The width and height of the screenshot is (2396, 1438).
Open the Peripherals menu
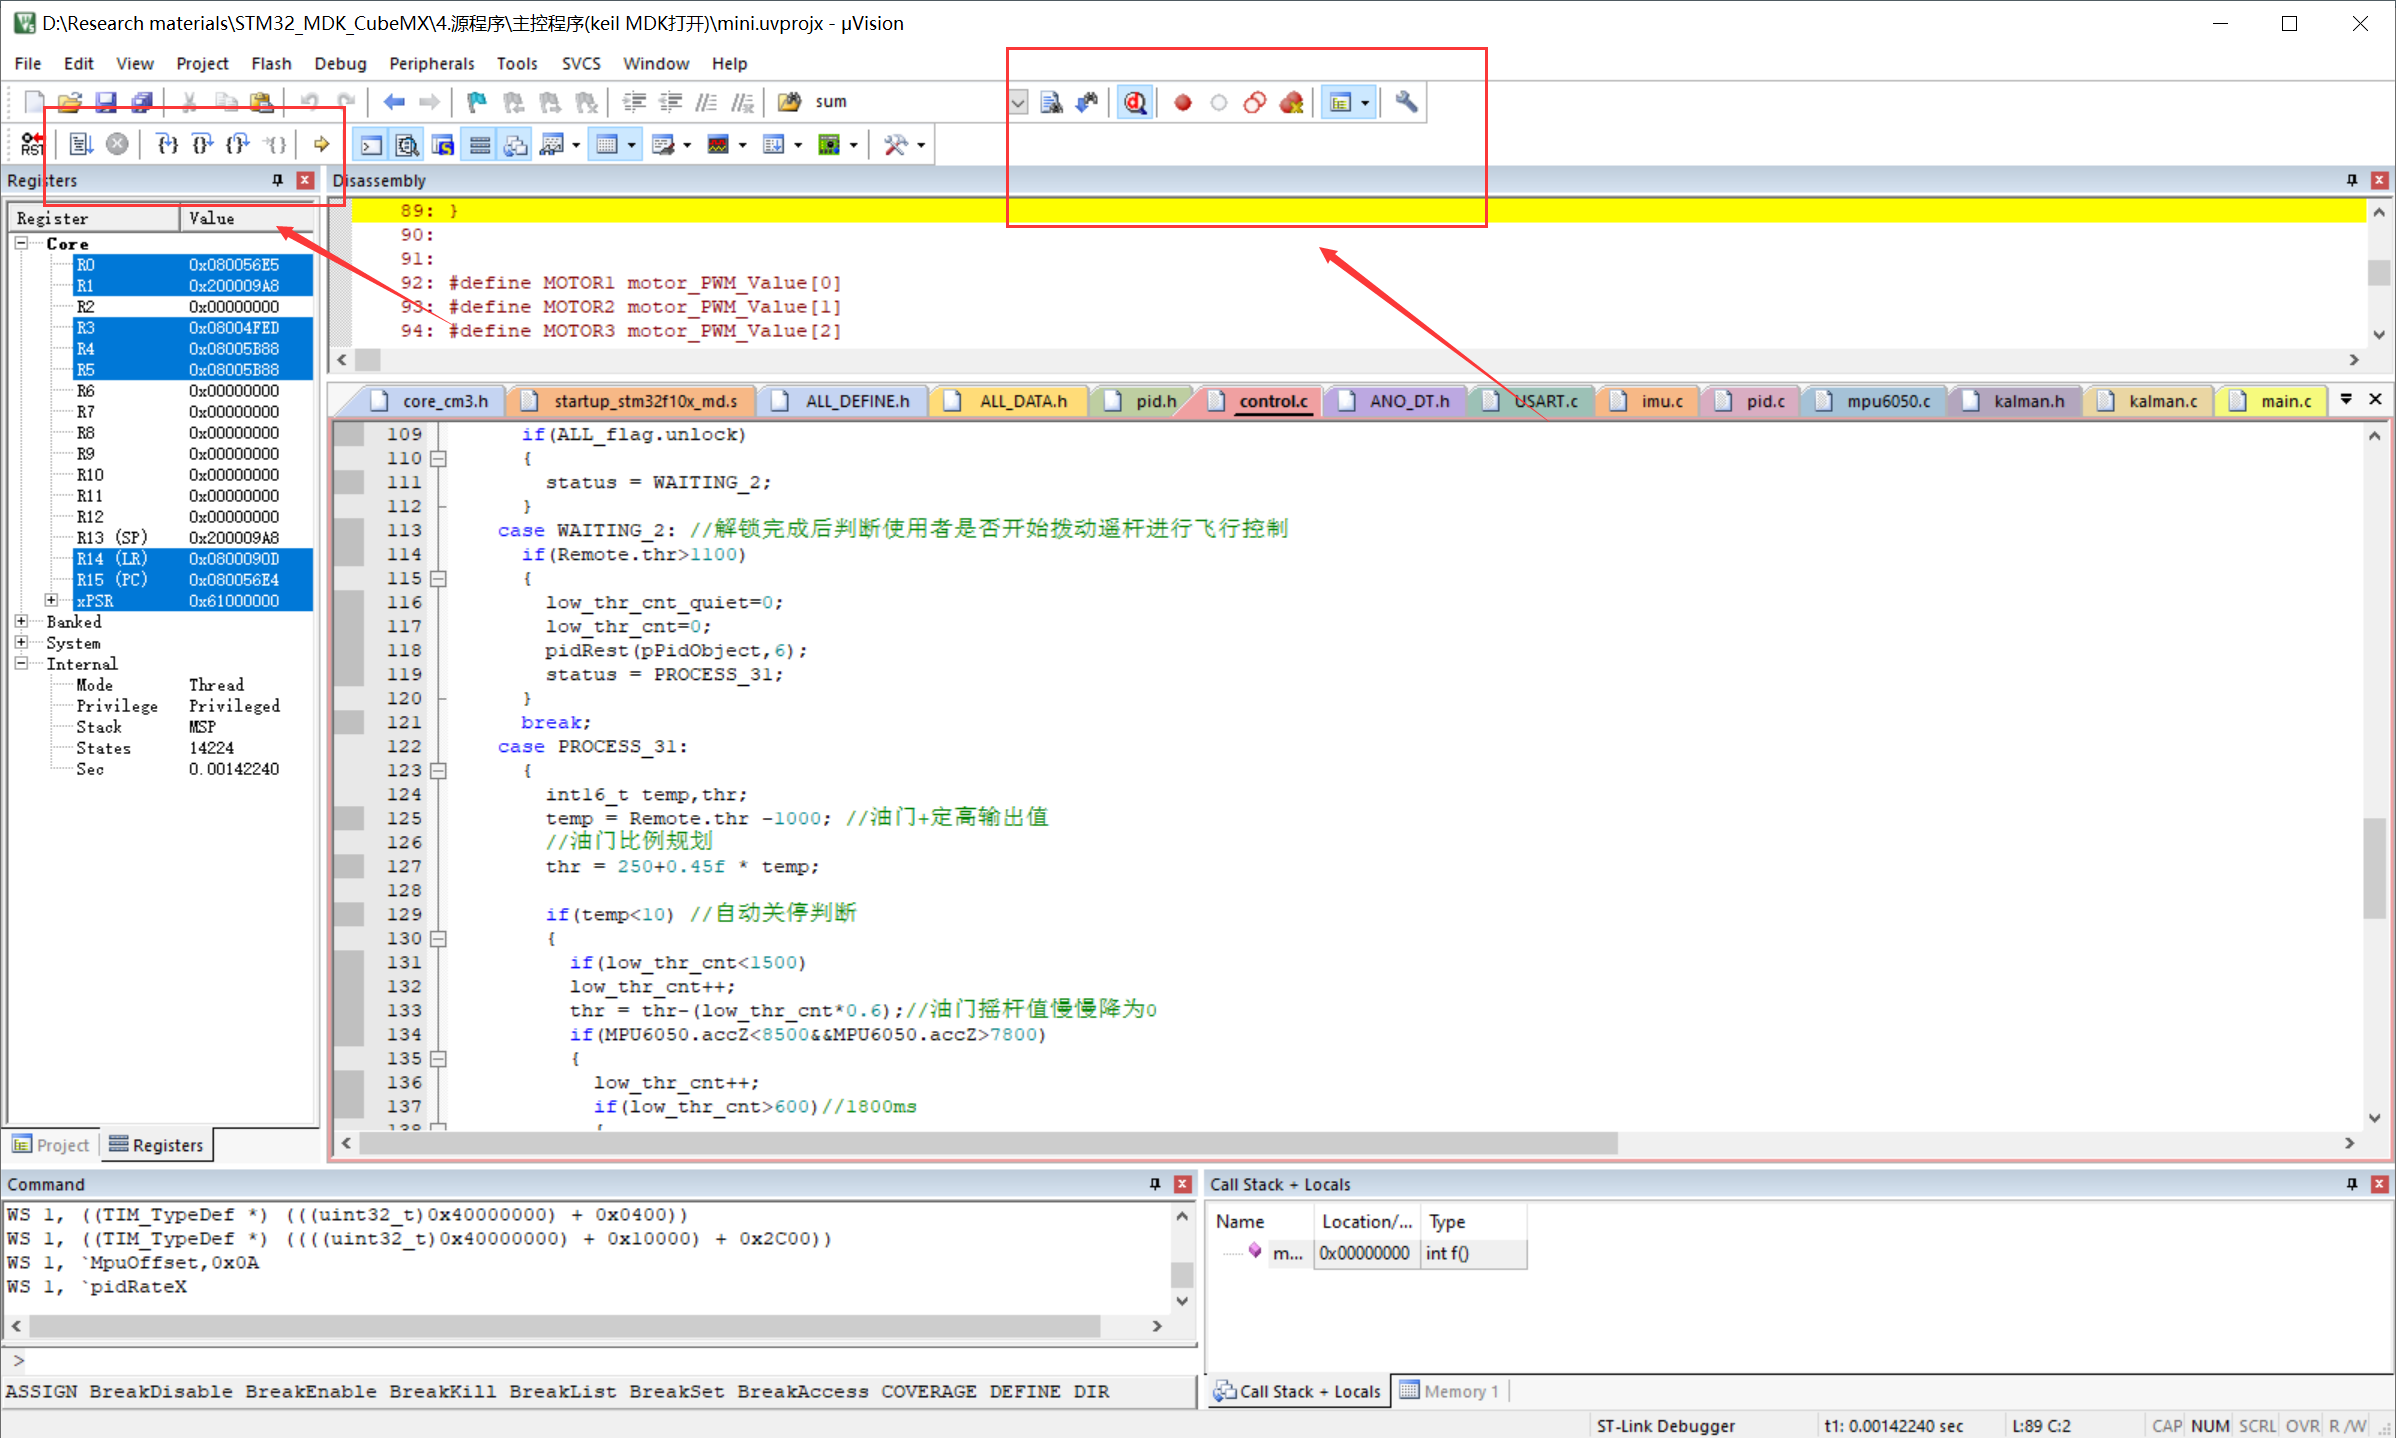coord(431,63)
